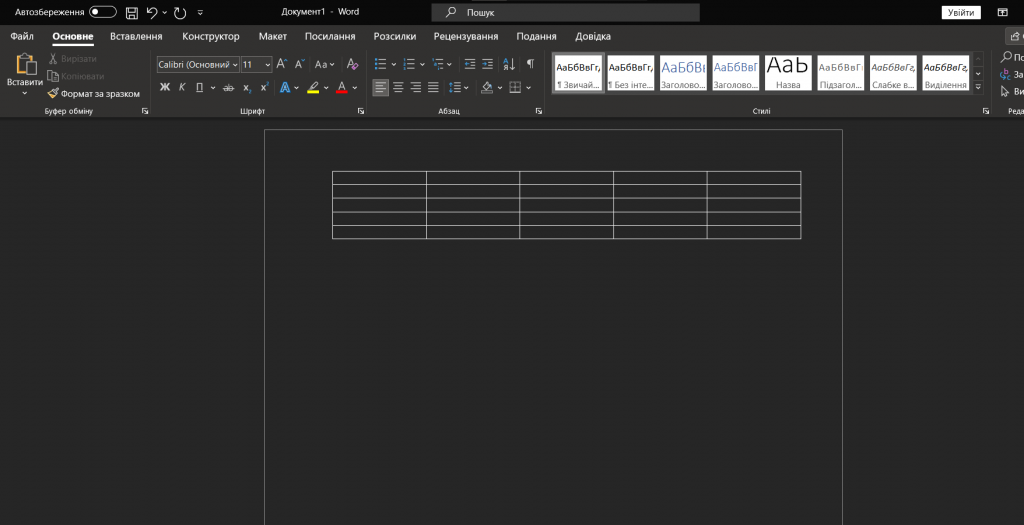Clear all formatting with eraser A icon
This screenshot has width=1024, height=525.
tap(352, 64)
